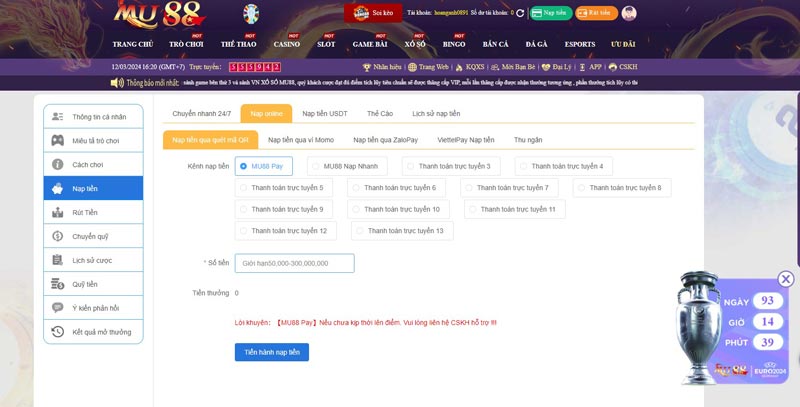Click the Trang Web globe icon
This screenshot has width=800, height=407.
pos(412,67)
